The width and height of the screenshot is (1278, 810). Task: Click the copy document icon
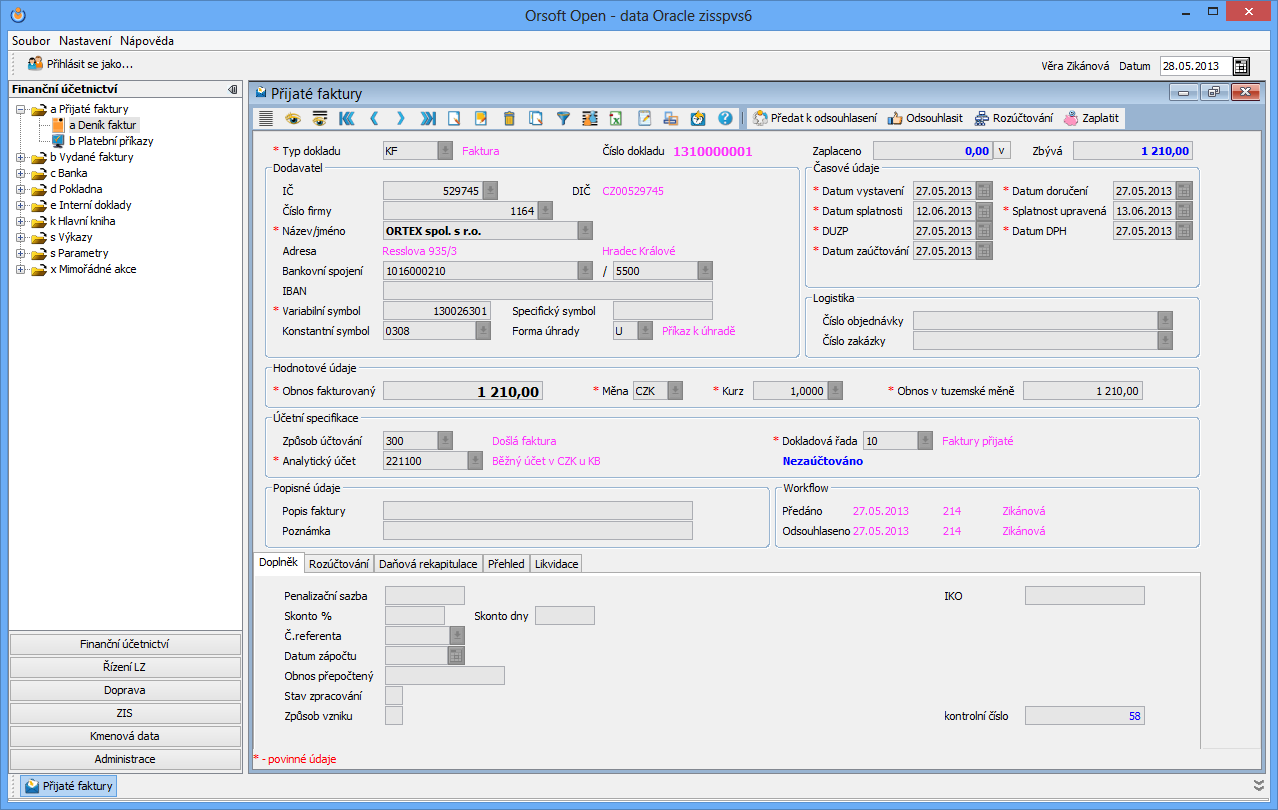coord(536,118)
